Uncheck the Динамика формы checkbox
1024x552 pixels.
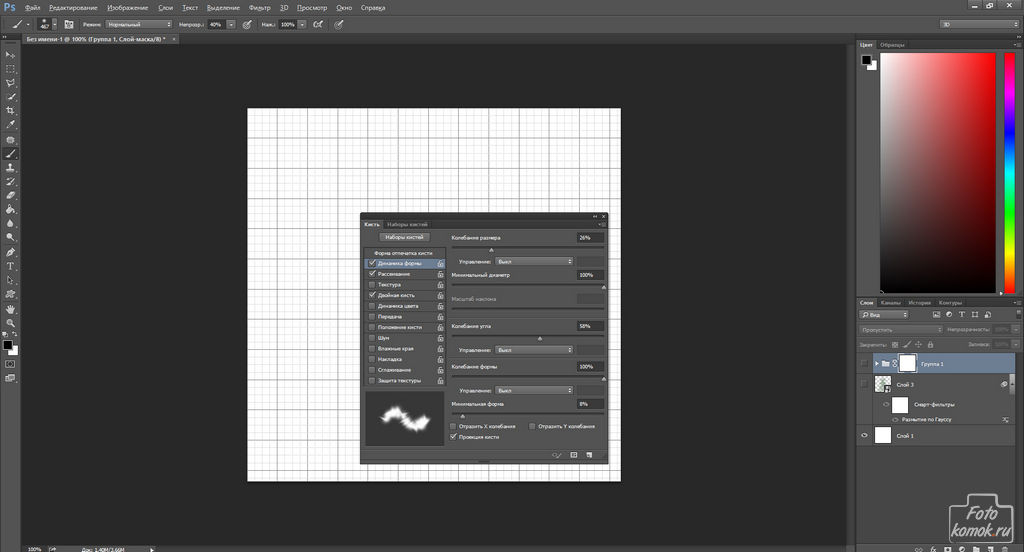[372, 263]
